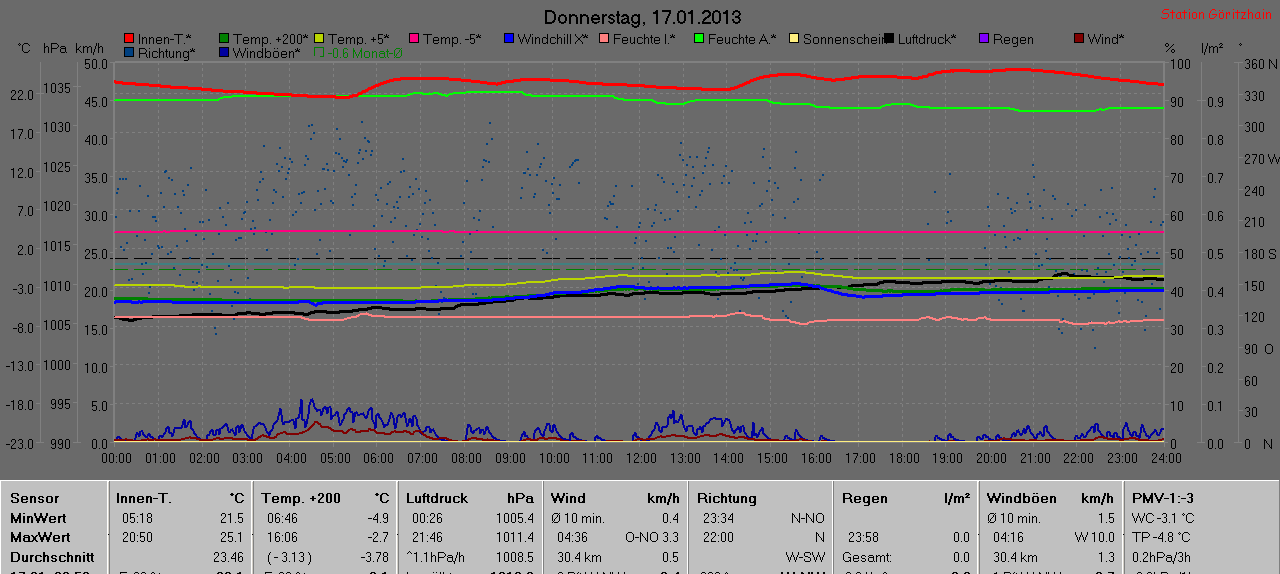Click the Temp. +5* legend label

coord(359,39)
